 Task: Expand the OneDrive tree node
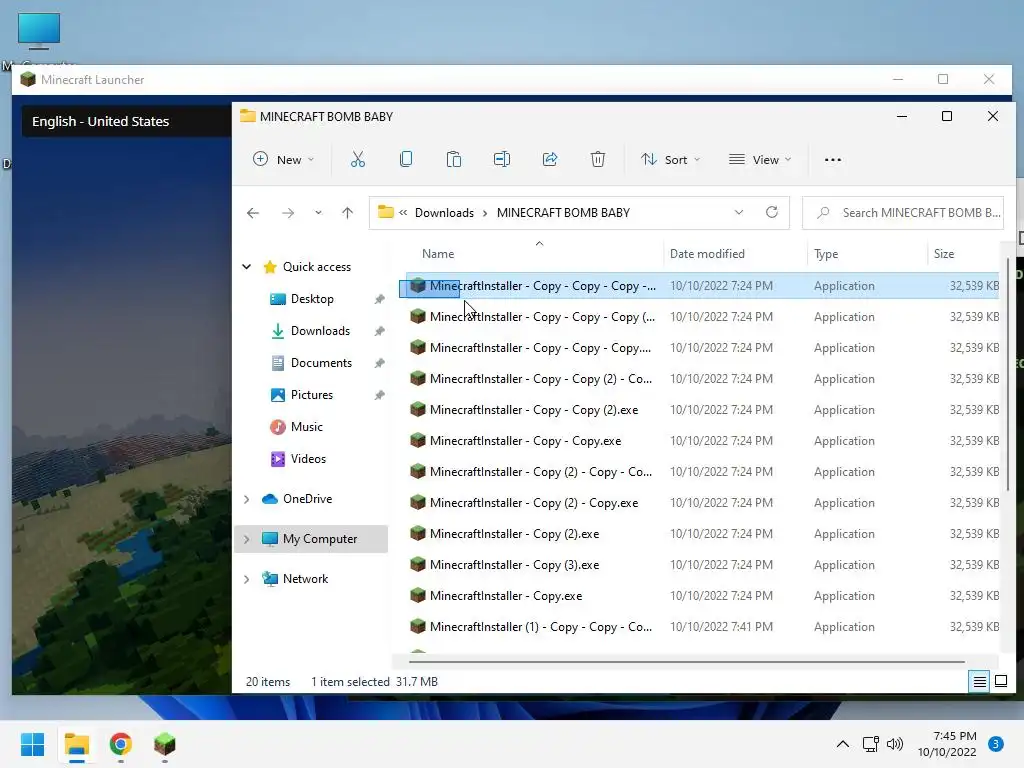coord(247,499)
